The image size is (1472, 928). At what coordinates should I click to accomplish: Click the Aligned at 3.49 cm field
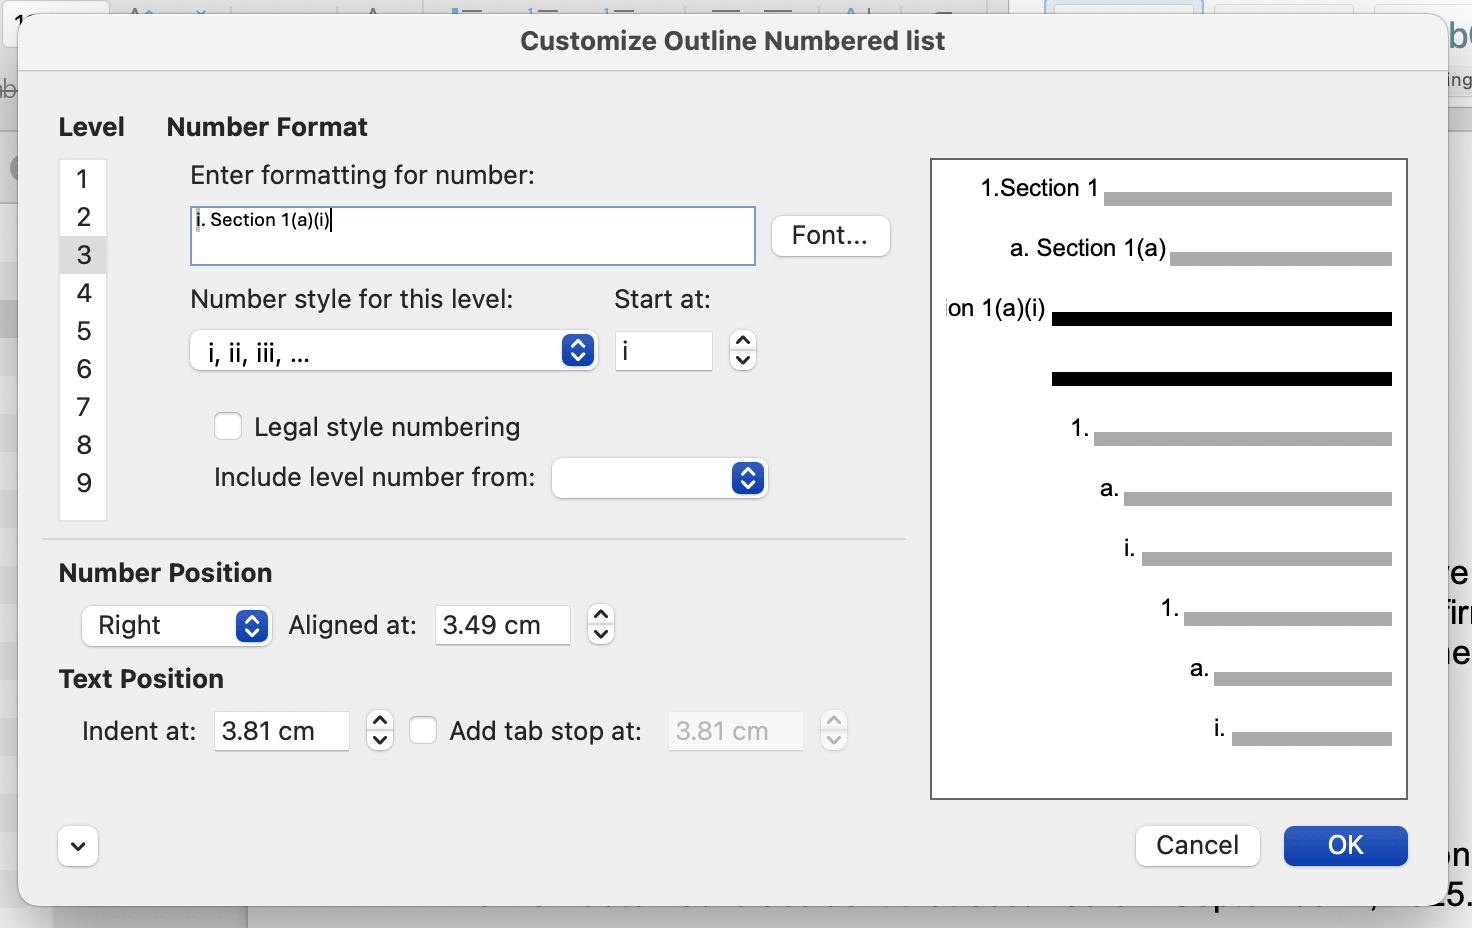pos(502,626)
